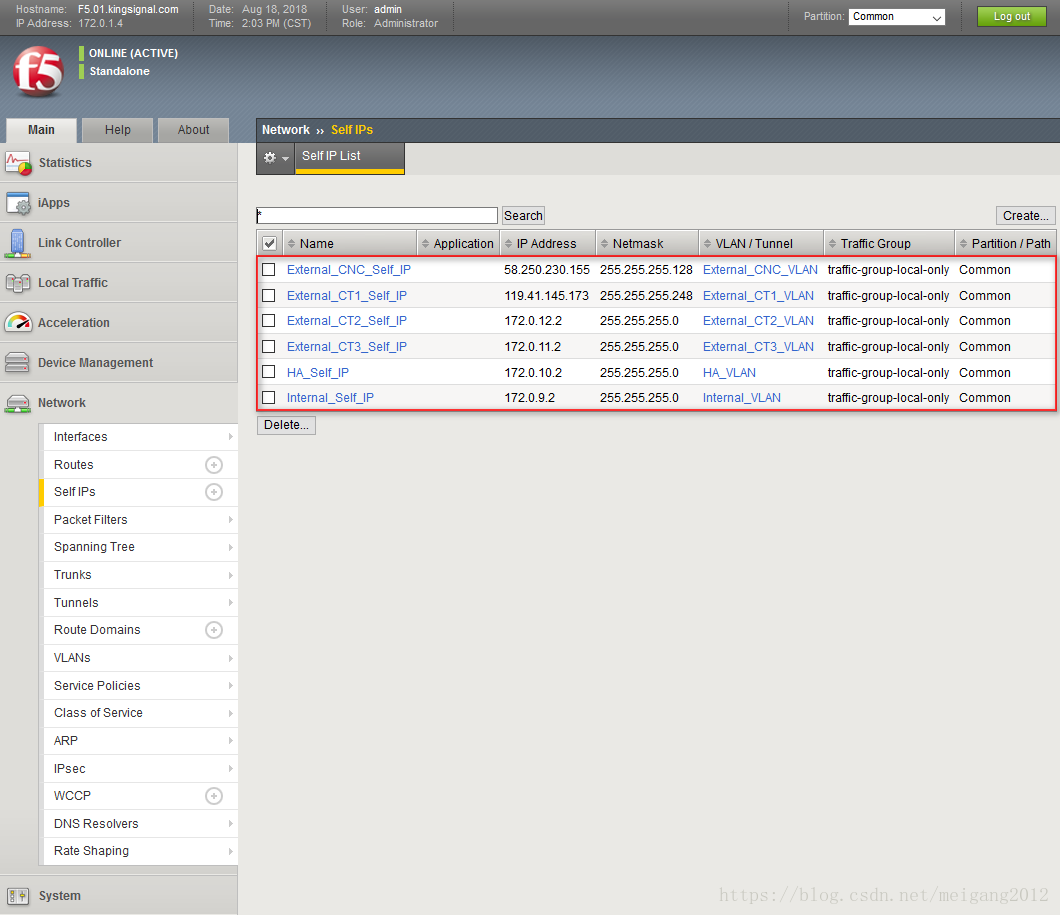
Task: Click the Create... button
Action: coord(1025,216)
